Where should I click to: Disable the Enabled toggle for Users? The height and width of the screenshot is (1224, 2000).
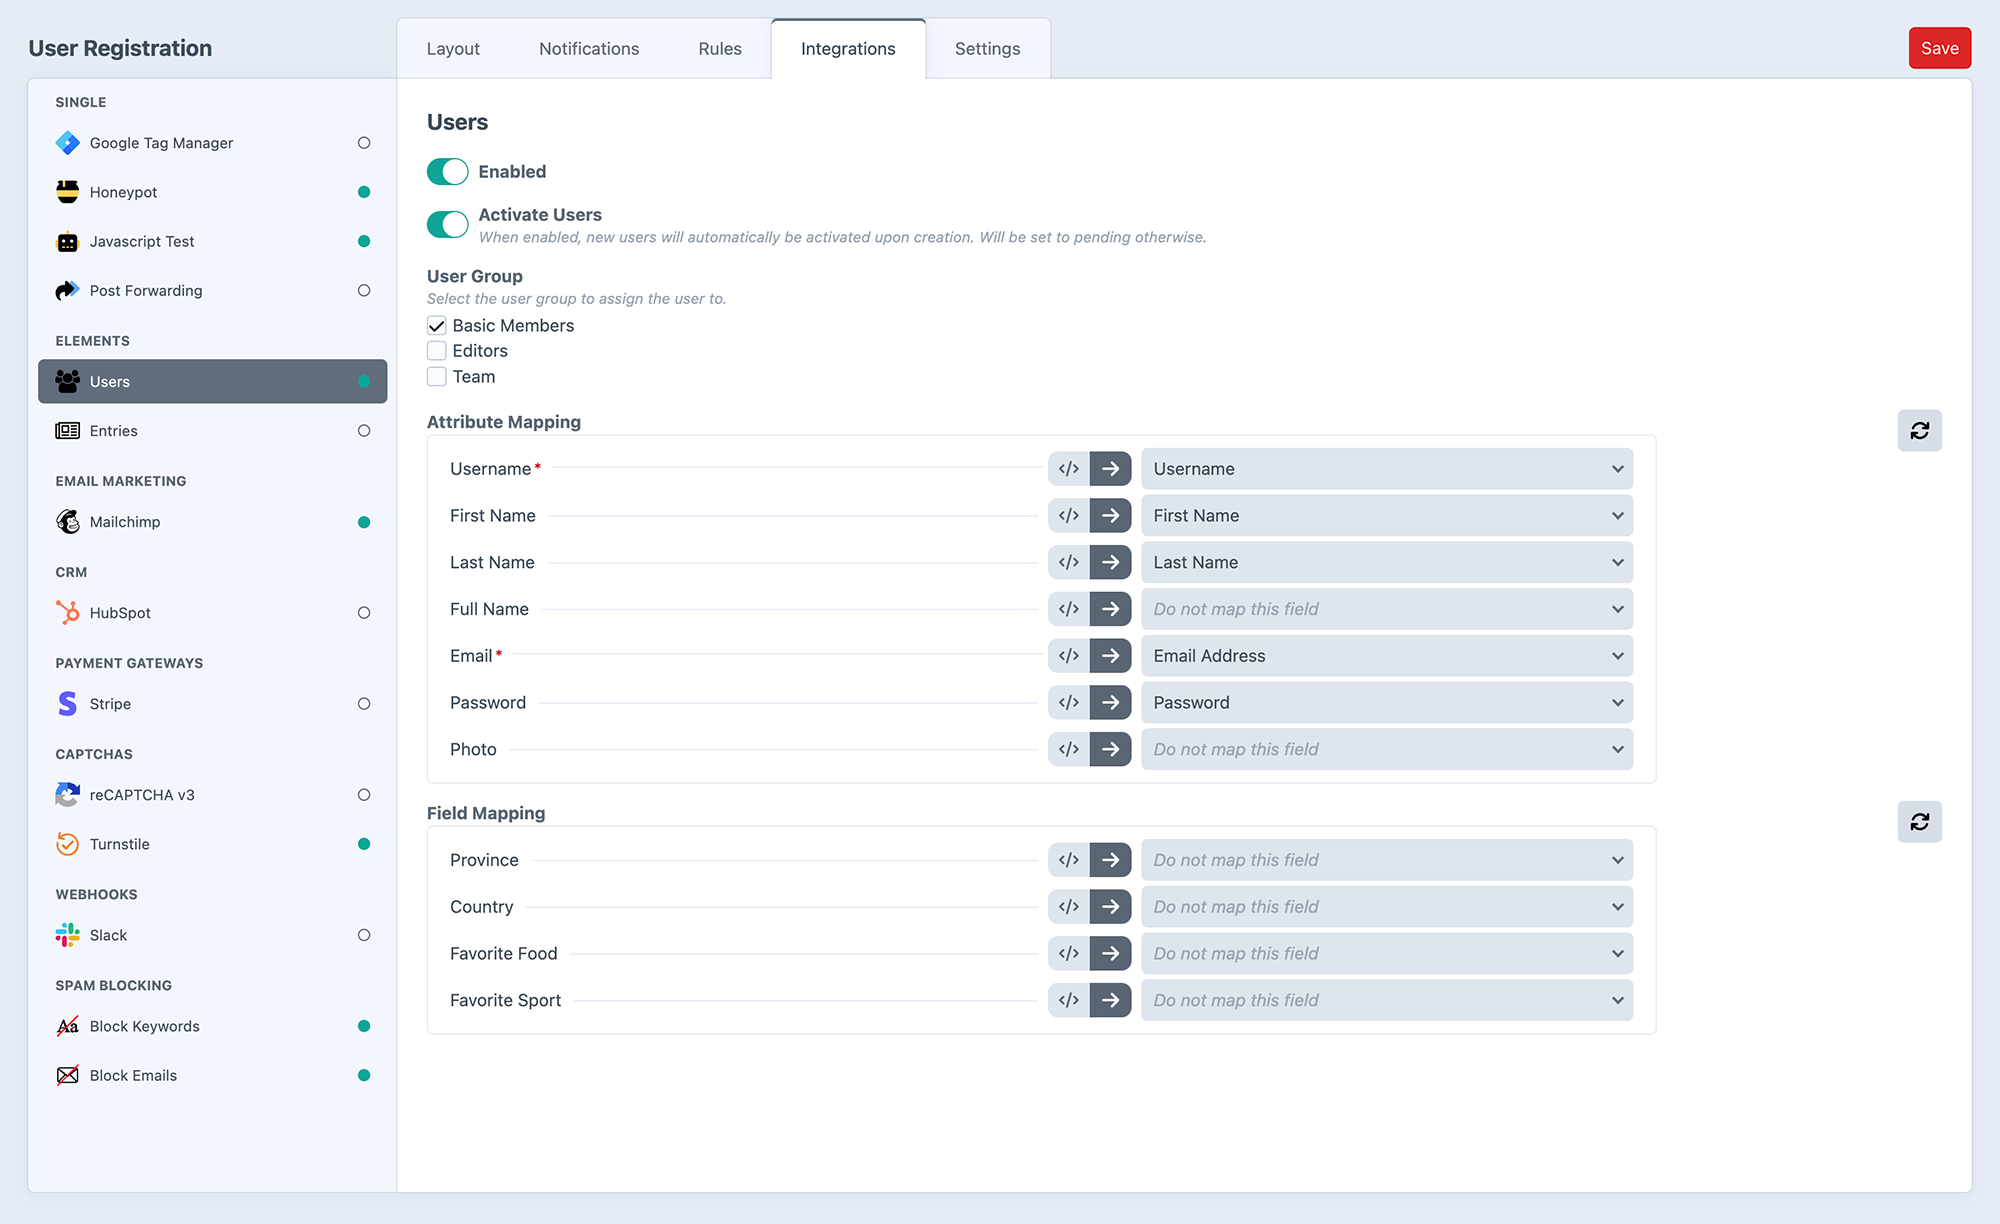click(x=447, y=171)
